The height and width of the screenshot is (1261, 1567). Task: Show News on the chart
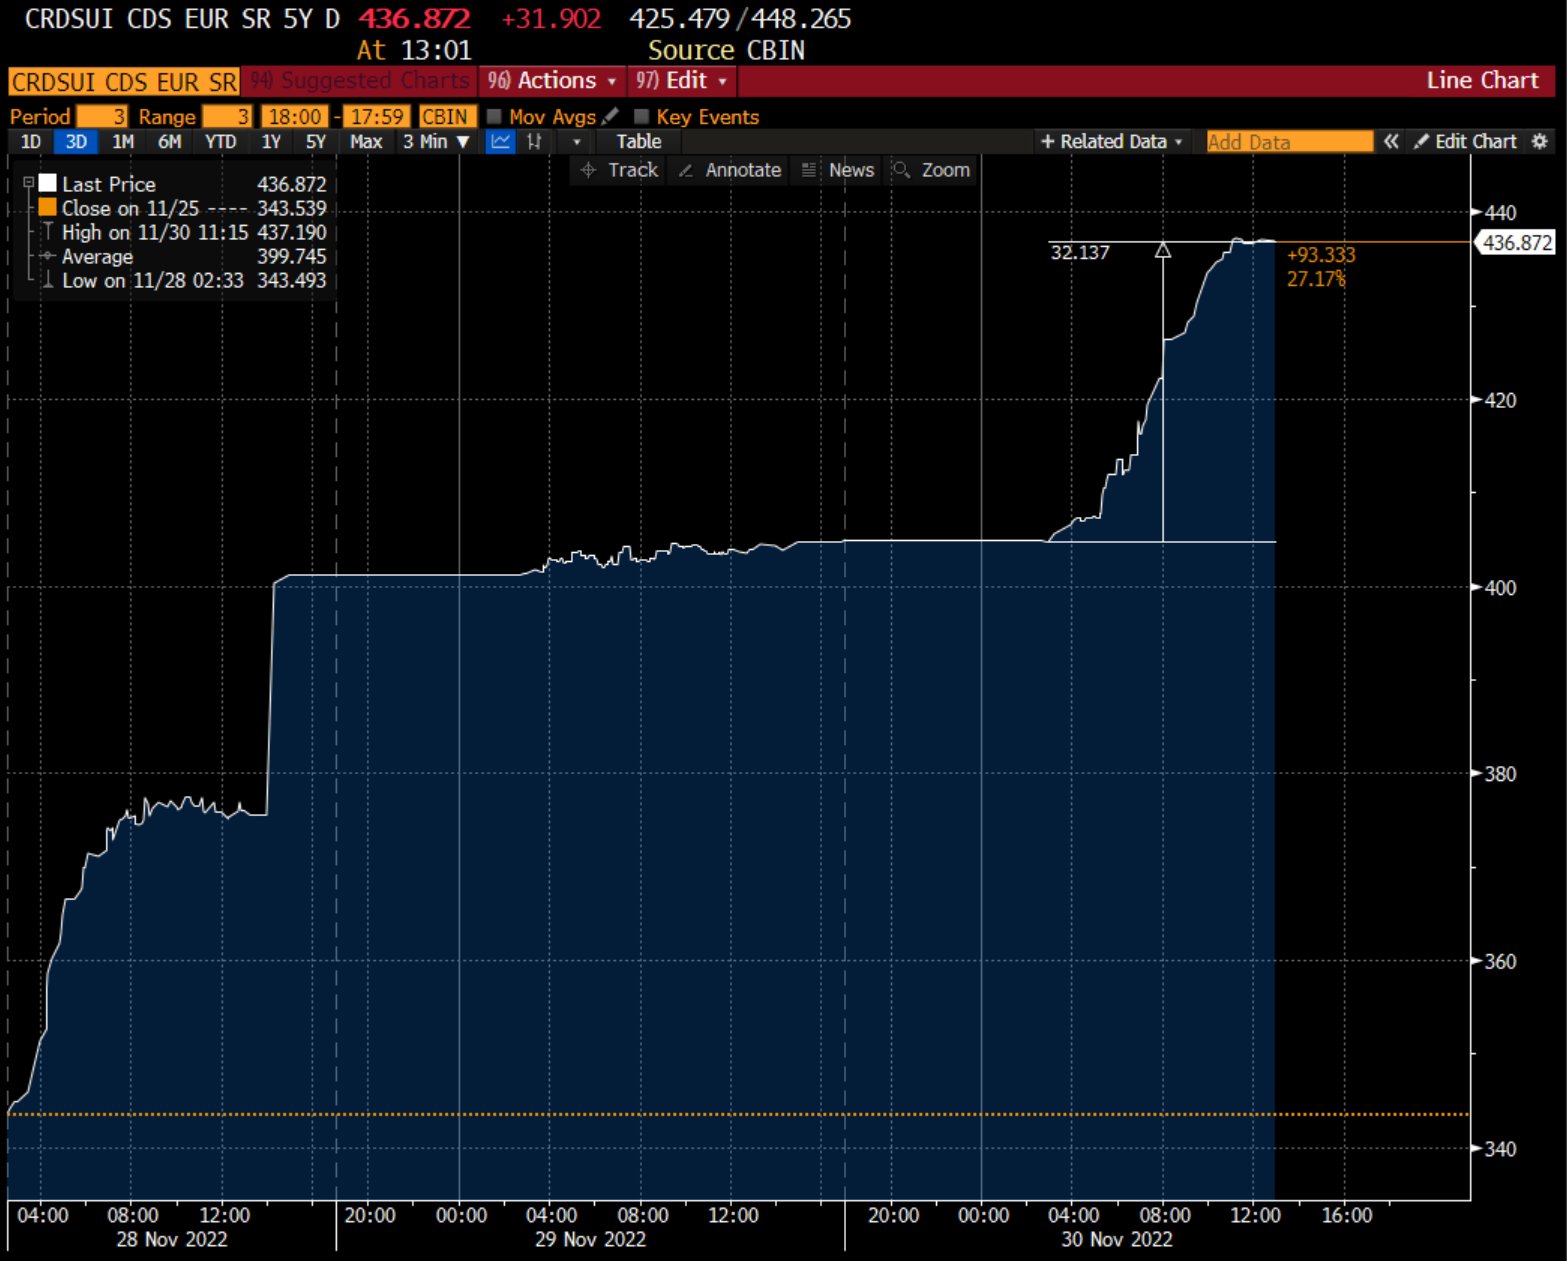tap(838, 170)
